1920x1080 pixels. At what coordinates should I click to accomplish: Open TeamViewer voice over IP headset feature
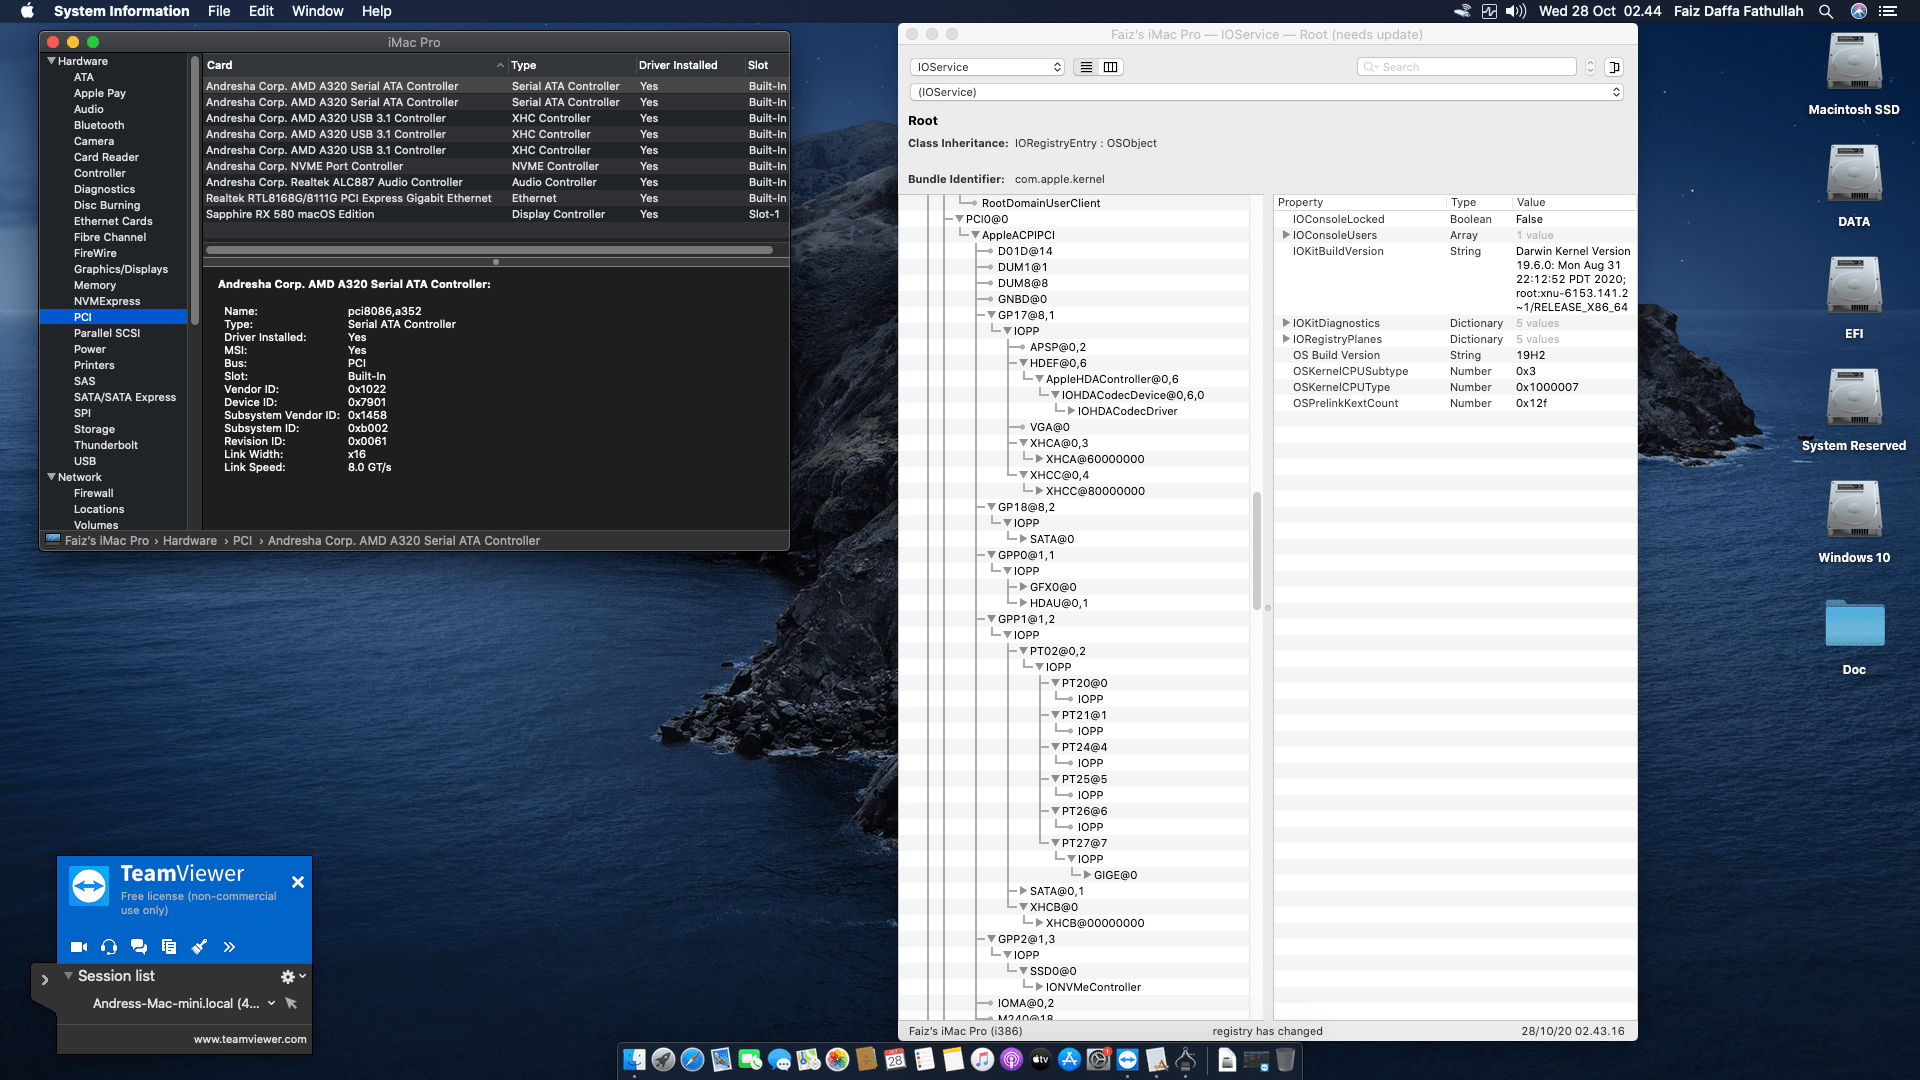coord(108,946)
